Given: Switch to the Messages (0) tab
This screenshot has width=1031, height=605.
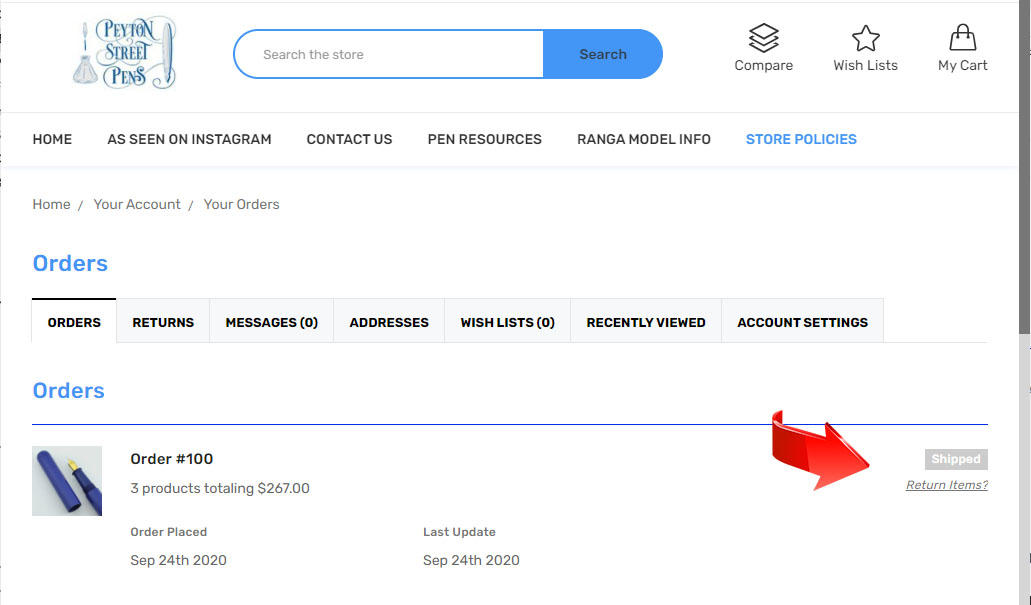Looking at the screenshot, I should point(271,322).
